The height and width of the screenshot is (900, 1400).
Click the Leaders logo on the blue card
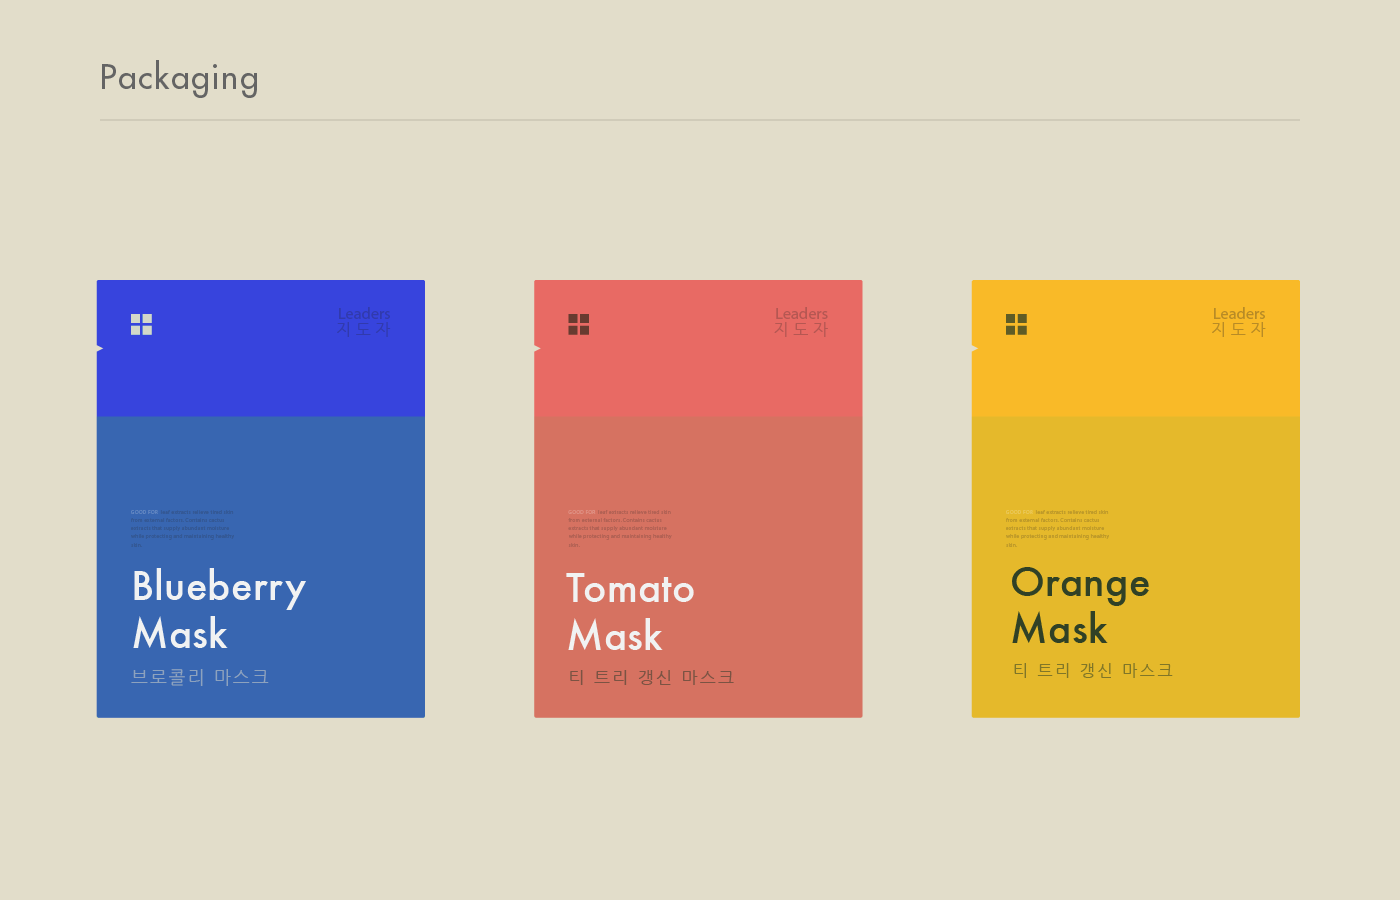364,322
